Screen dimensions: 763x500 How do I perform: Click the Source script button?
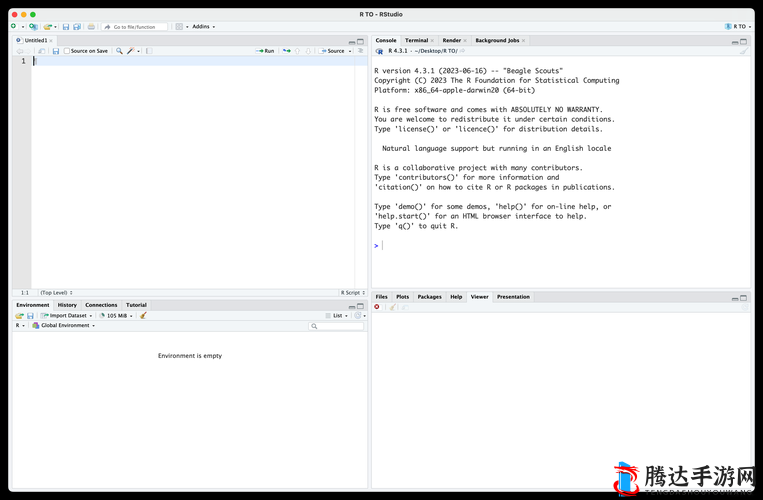332,51
